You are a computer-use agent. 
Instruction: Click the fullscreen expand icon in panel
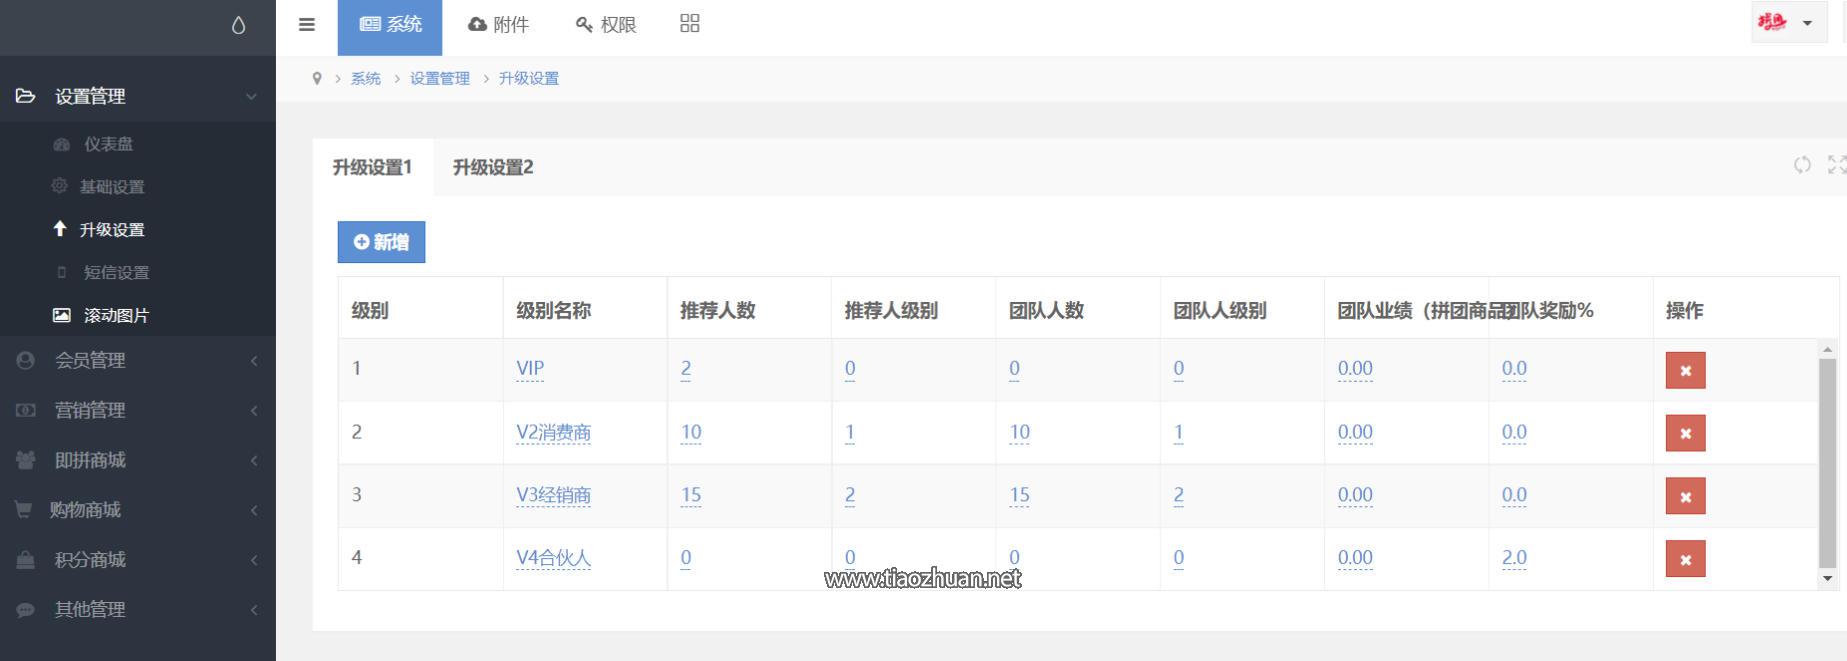pyautogui.click(x=1836, y=165)
